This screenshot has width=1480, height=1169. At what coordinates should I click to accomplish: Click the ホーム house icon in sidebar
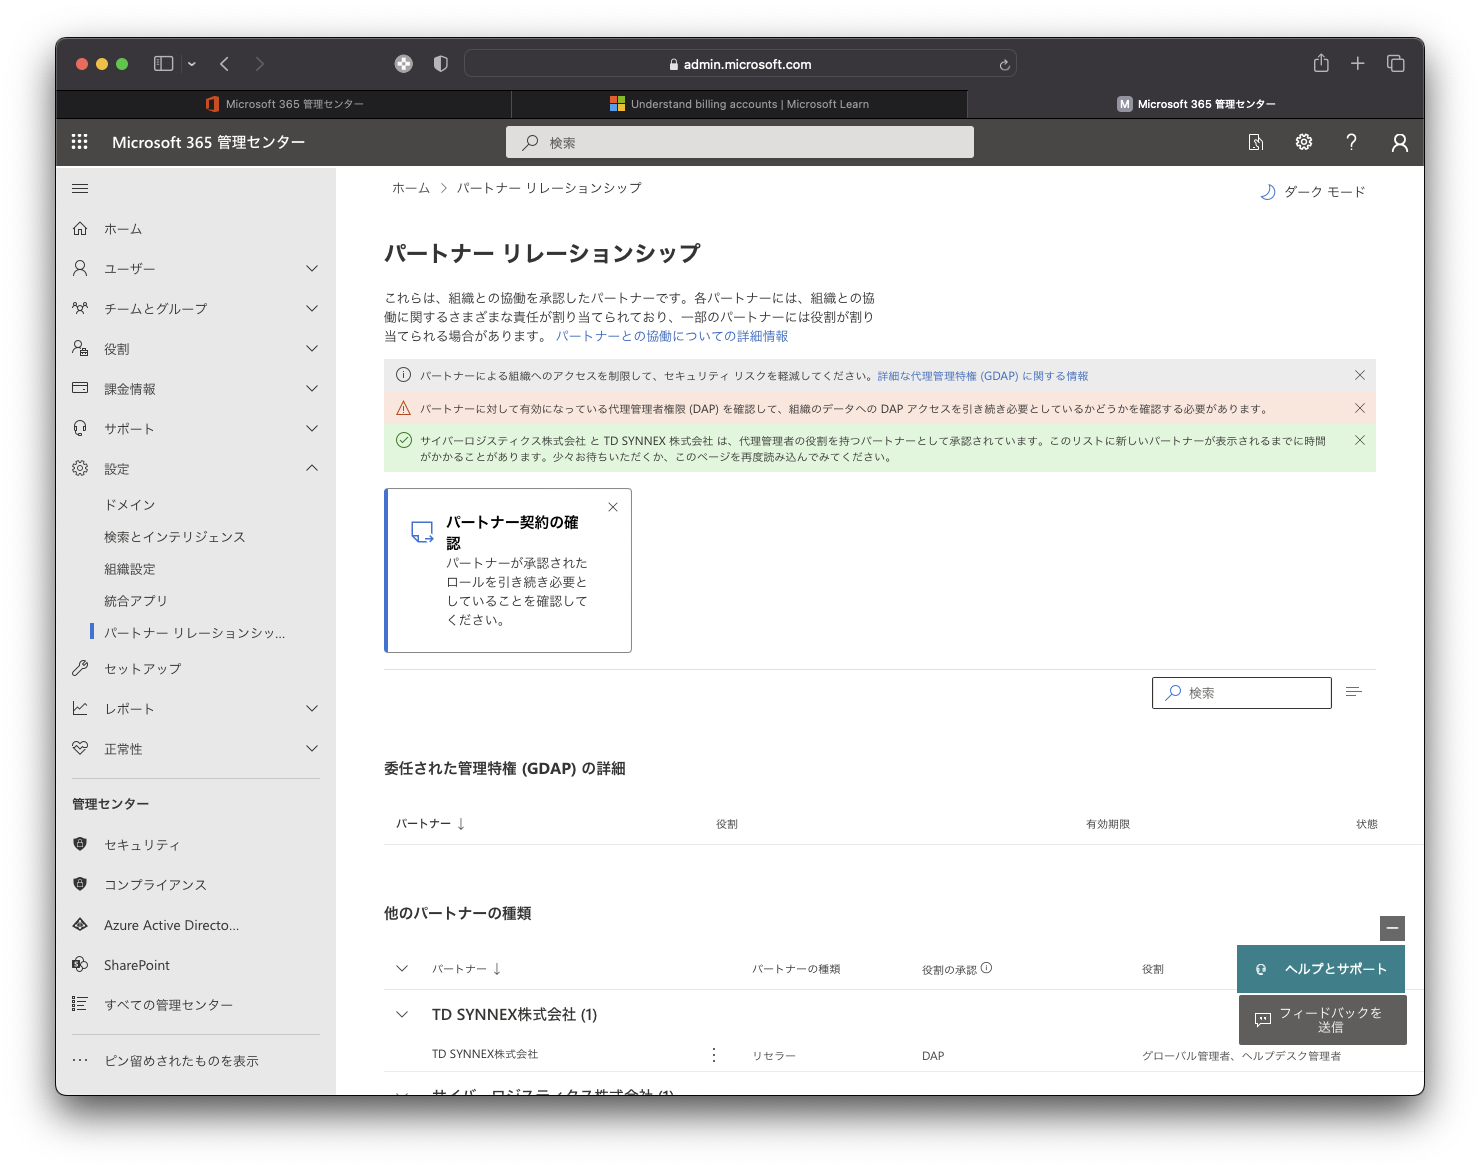(x=80, y=228)
